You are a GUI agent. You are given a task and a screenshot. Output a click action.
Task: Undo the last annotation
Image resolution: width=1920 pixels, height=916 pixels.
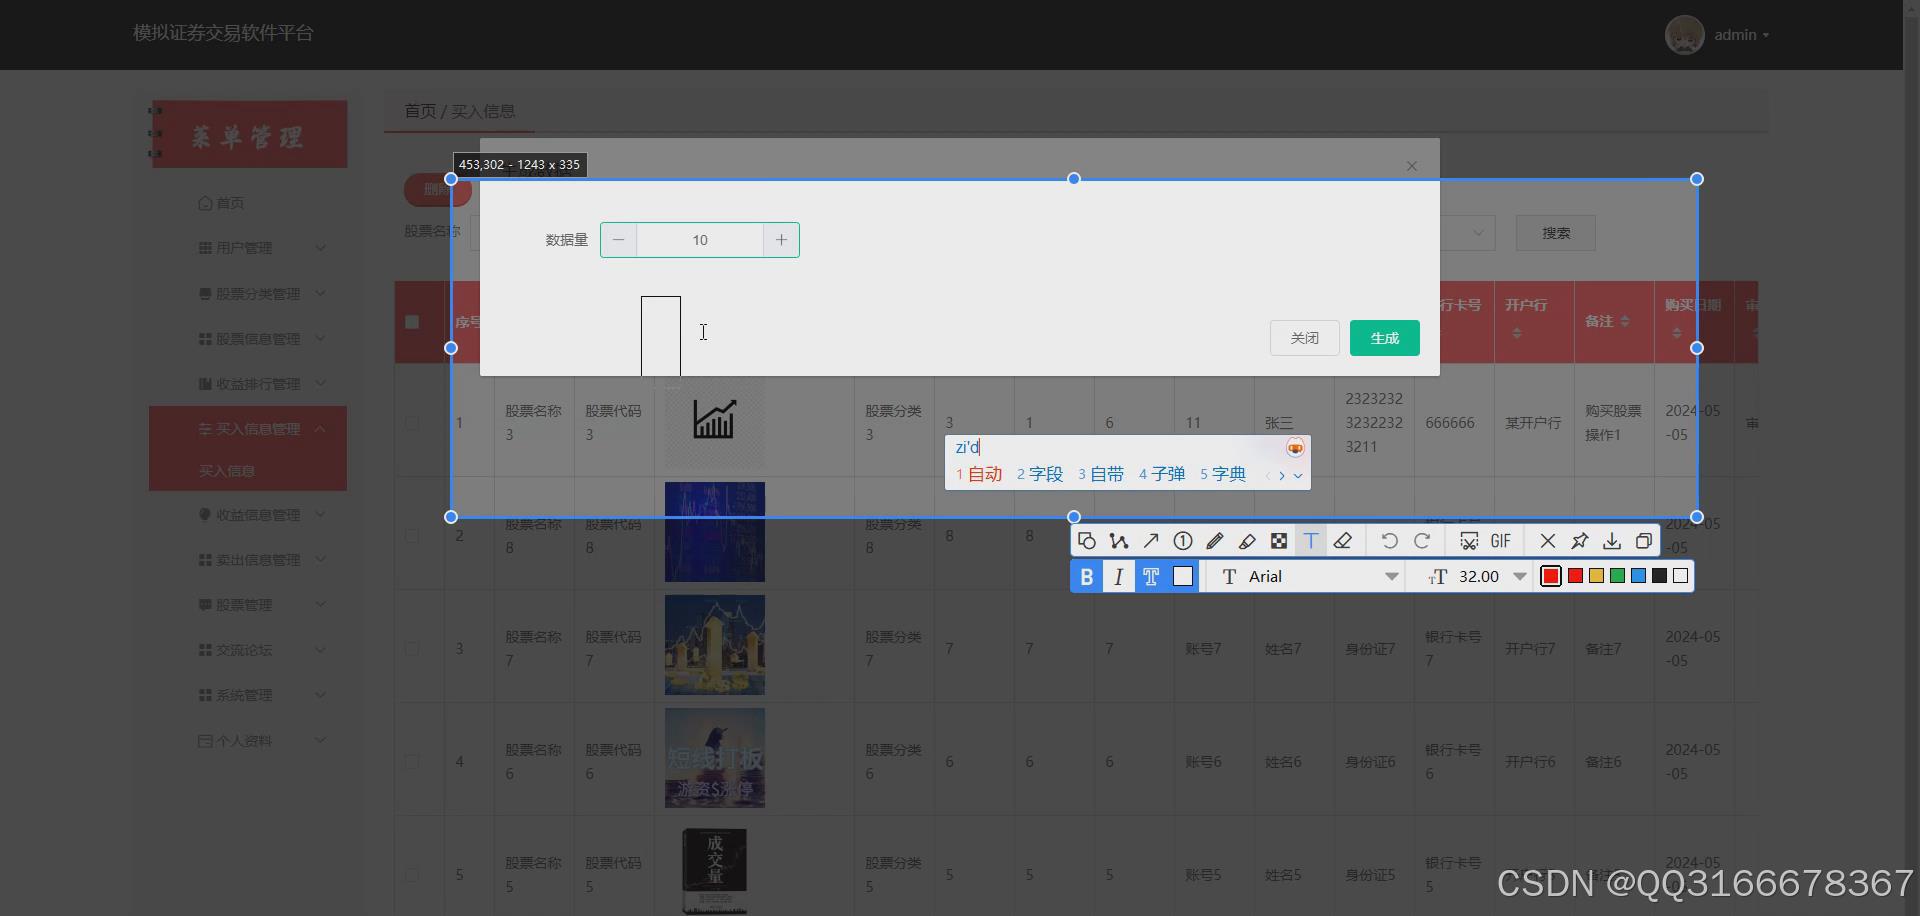pos(1390,541)
